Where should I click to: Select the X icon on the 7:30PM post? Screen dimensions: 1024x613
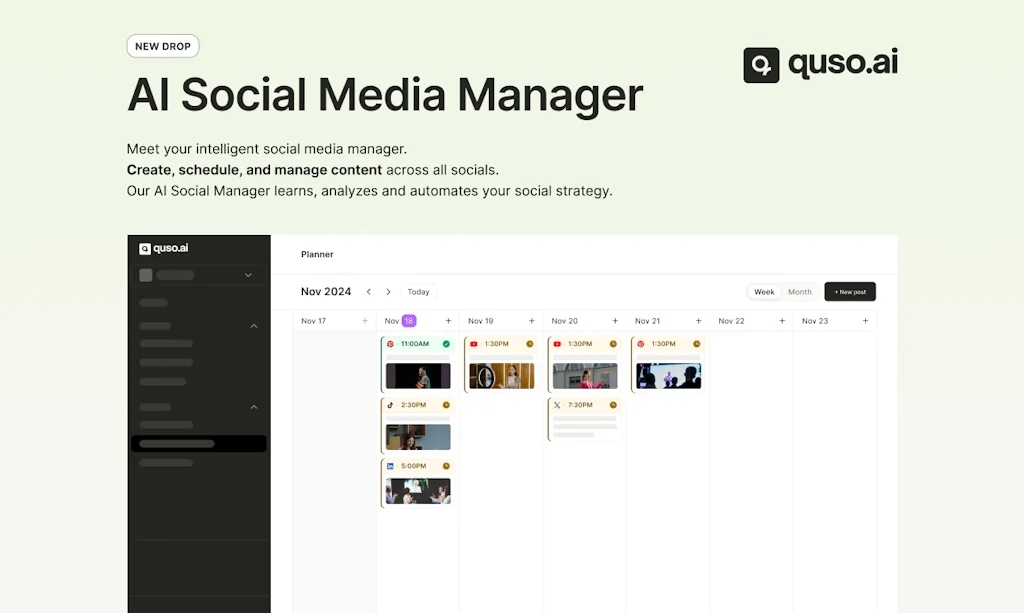556,405
